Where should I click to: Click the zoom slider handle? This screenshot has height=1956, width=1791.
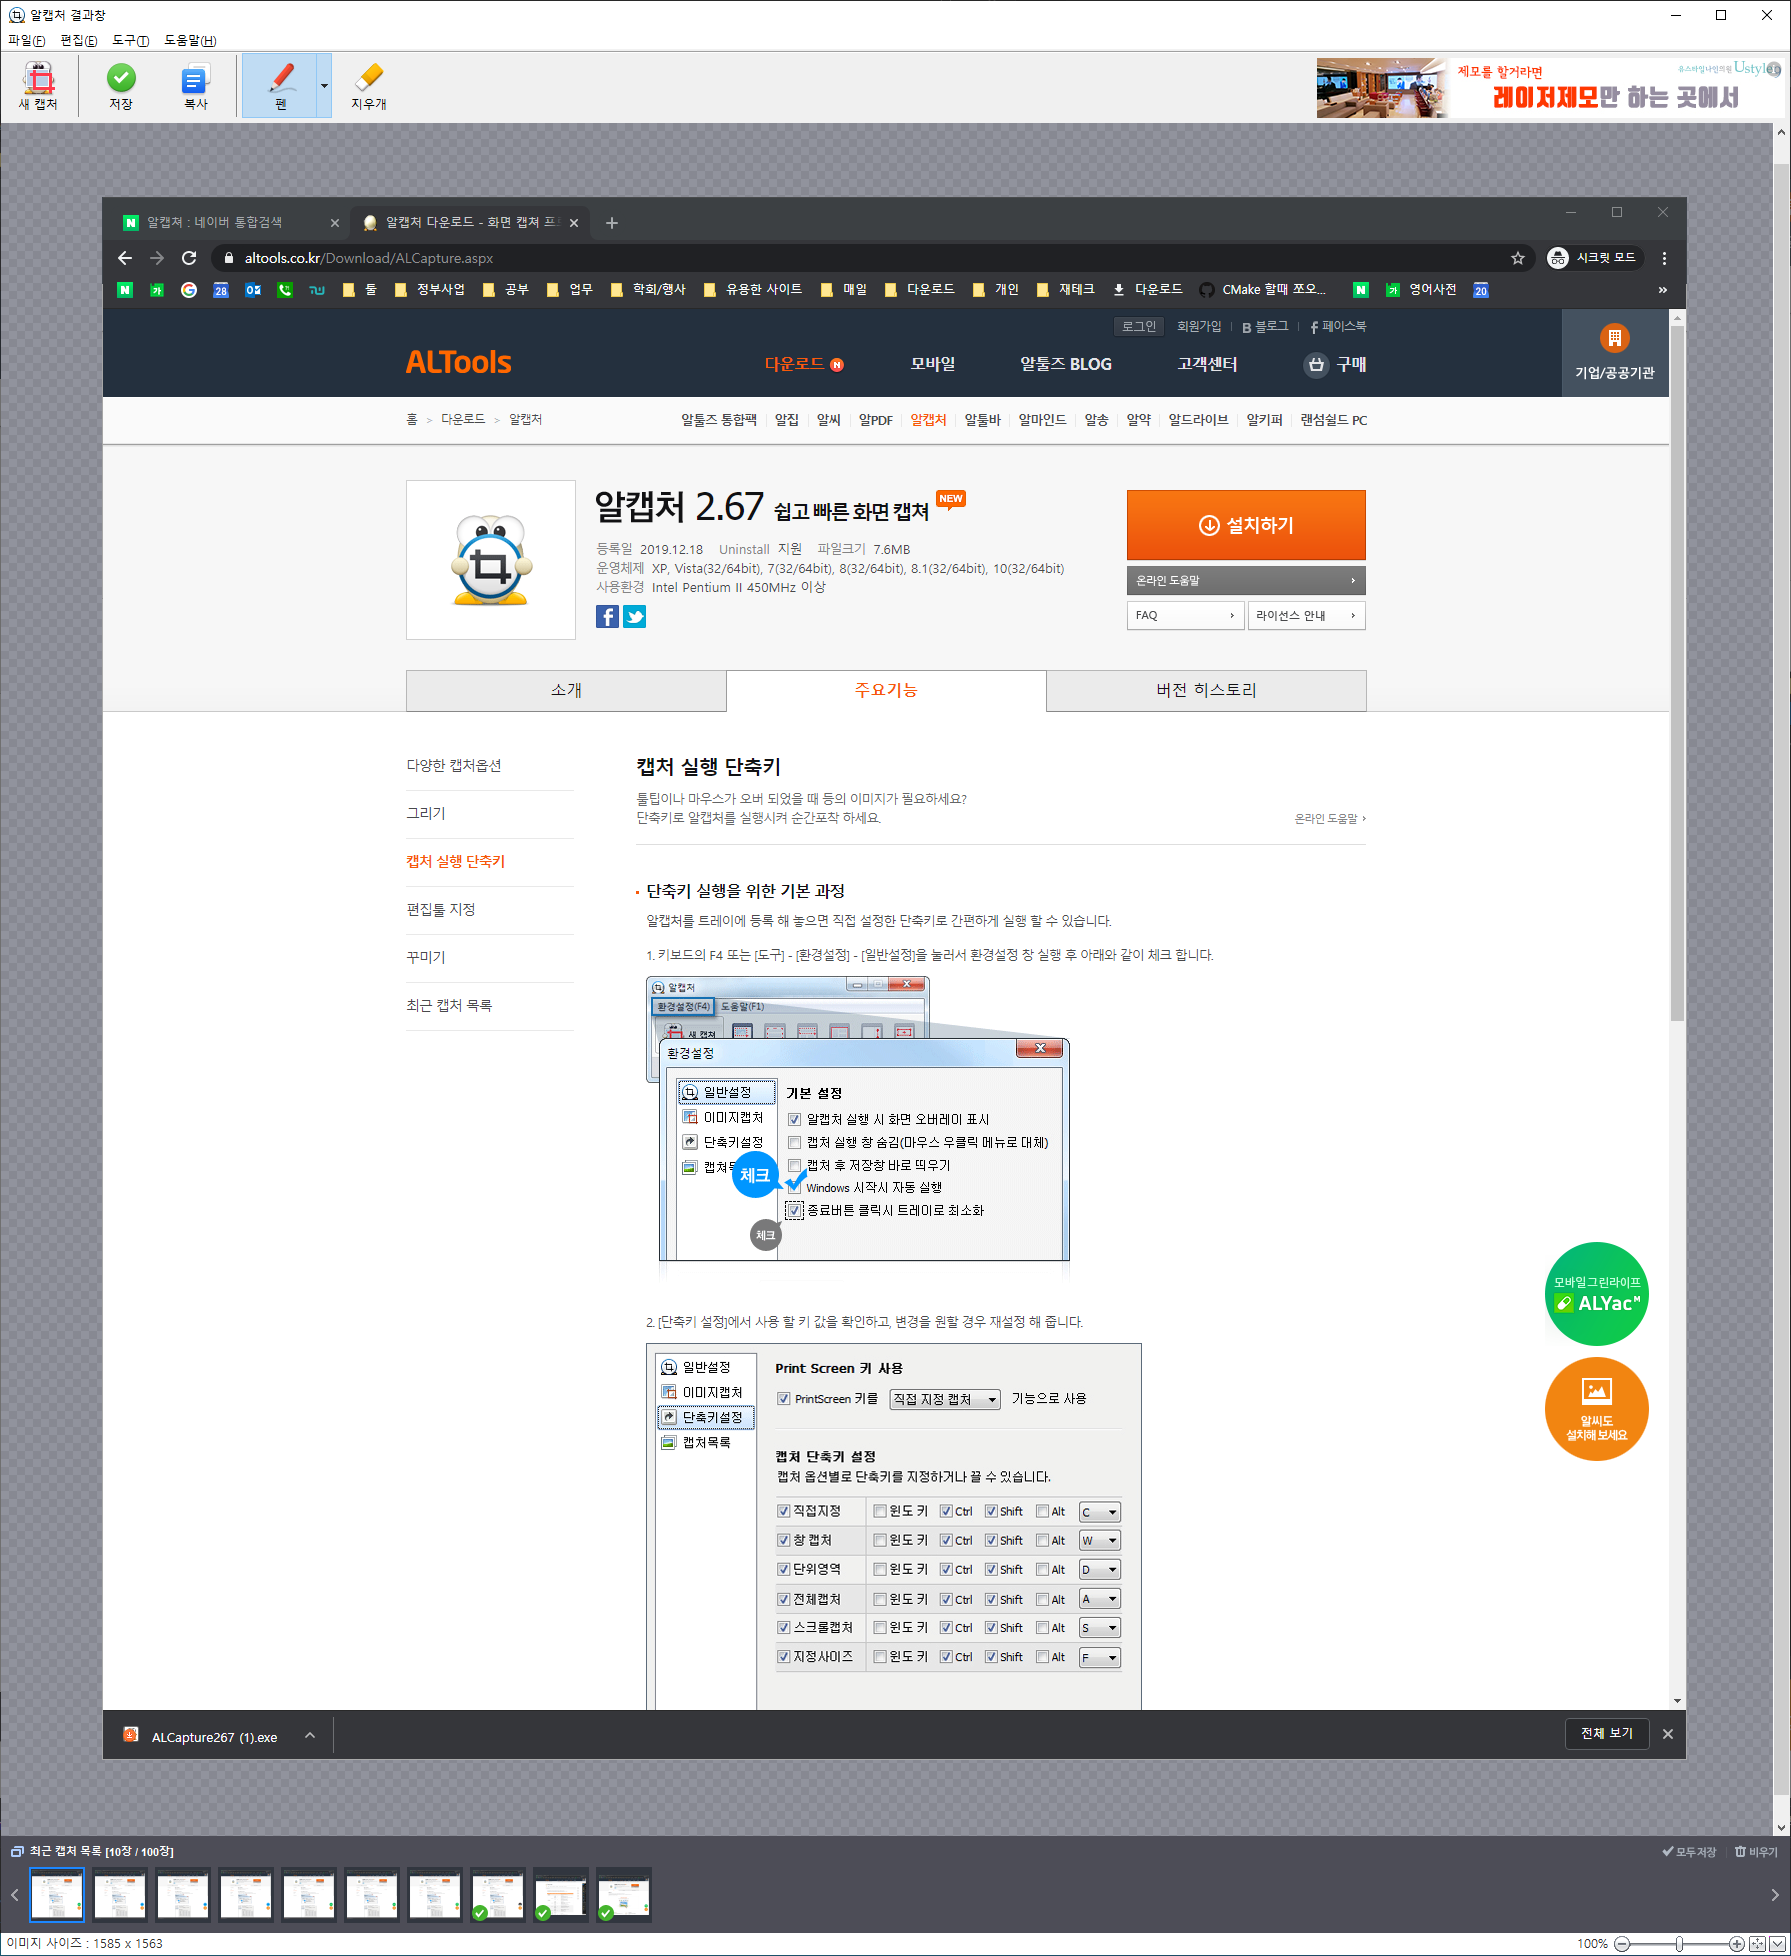(1679, 1944)
